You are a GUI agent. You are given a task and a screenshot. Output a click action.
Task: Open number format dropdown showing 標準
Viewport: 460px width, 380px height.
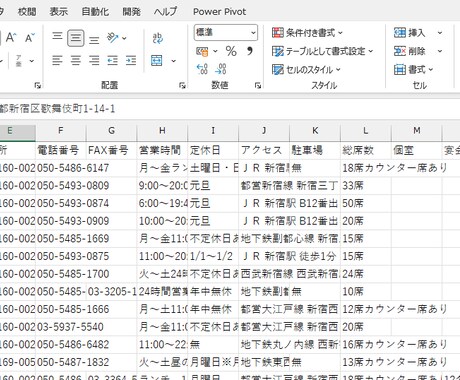pos(226,33)
